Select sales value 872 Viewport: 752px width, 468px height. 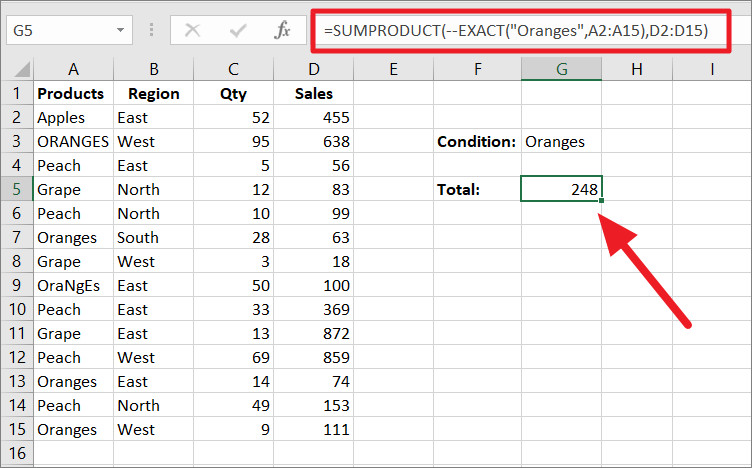pyautogui.click(x=314, y=333)
